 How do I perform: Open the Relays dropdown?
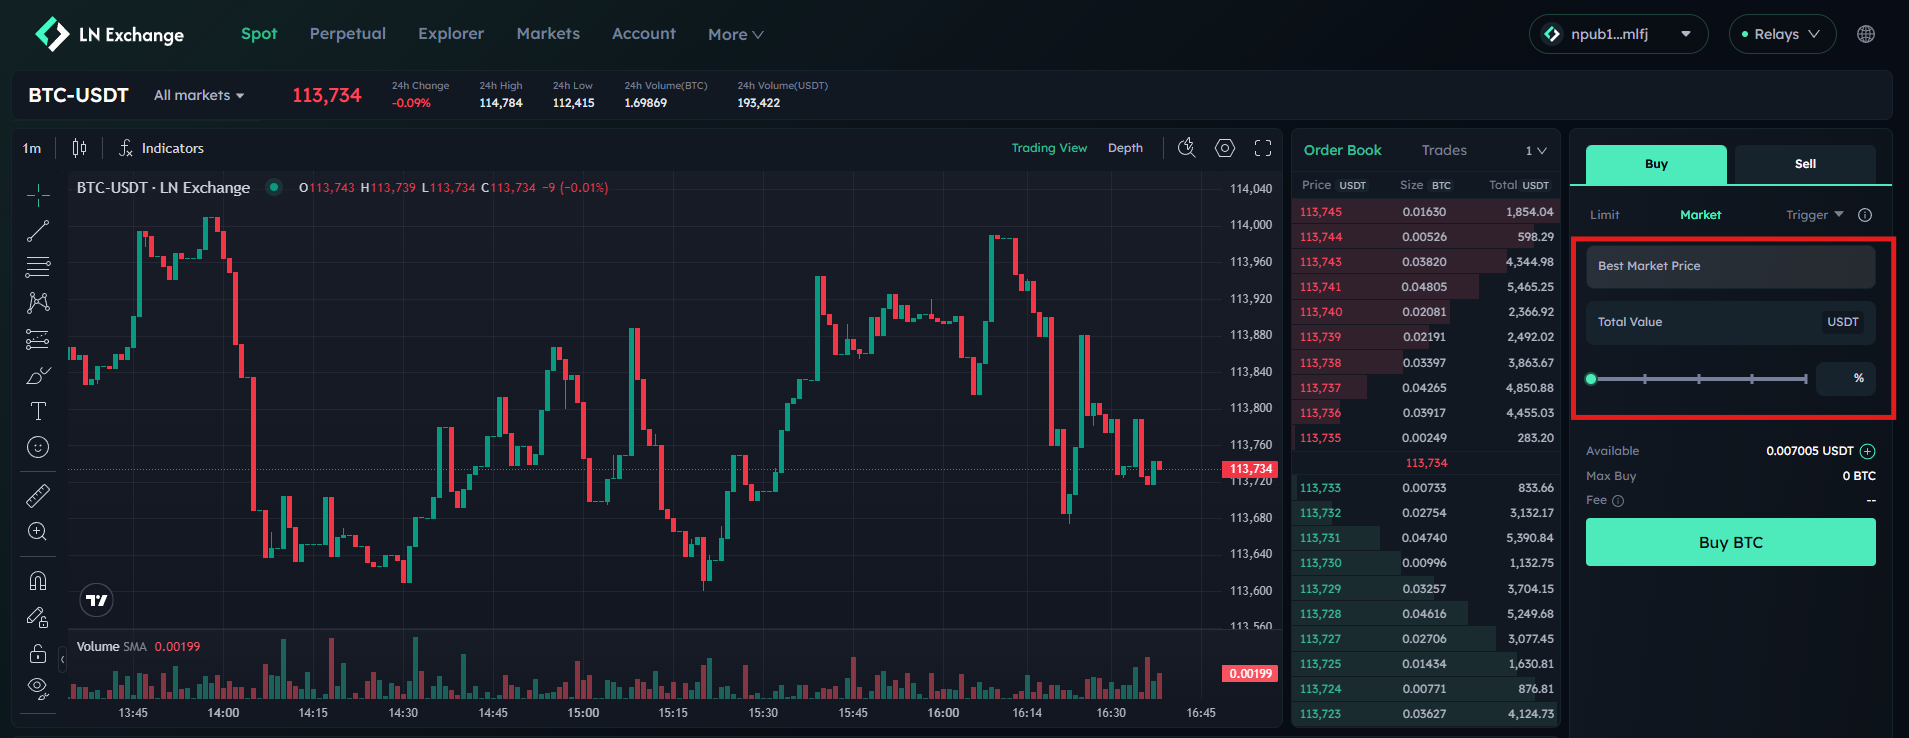[1782, 34]
